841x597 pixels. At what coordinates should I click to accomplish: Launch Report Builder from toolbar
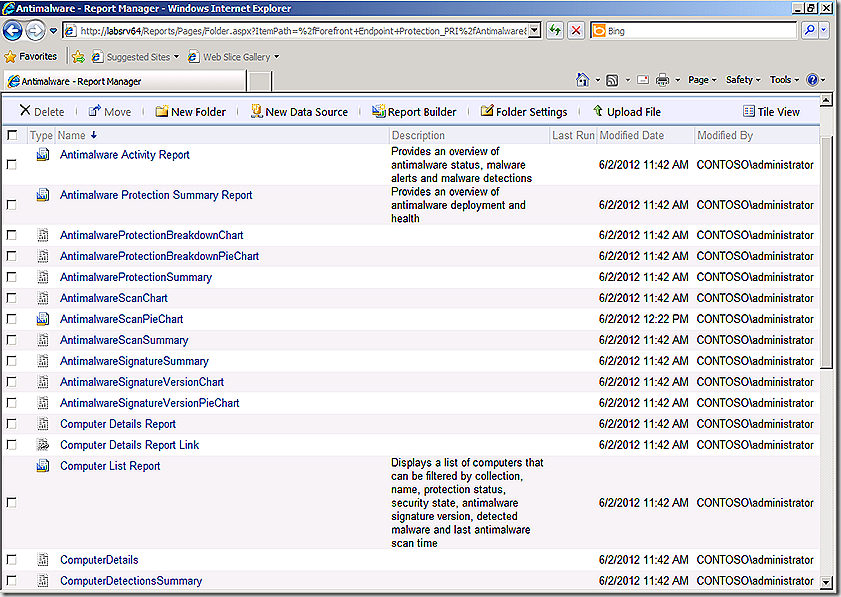pos(414,112)
